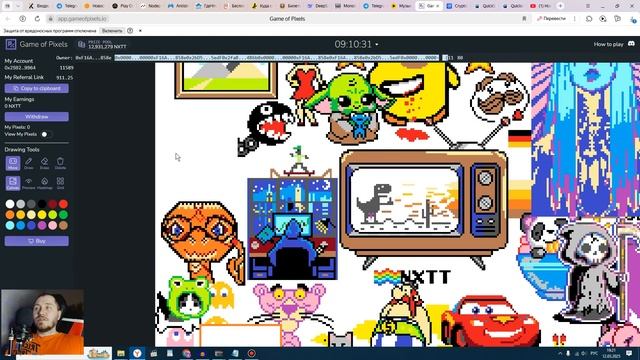The width and height of the screenshot is (640, 360).
Task: Toggle View My Pixels switch
Action: click(x=46, y=134)
